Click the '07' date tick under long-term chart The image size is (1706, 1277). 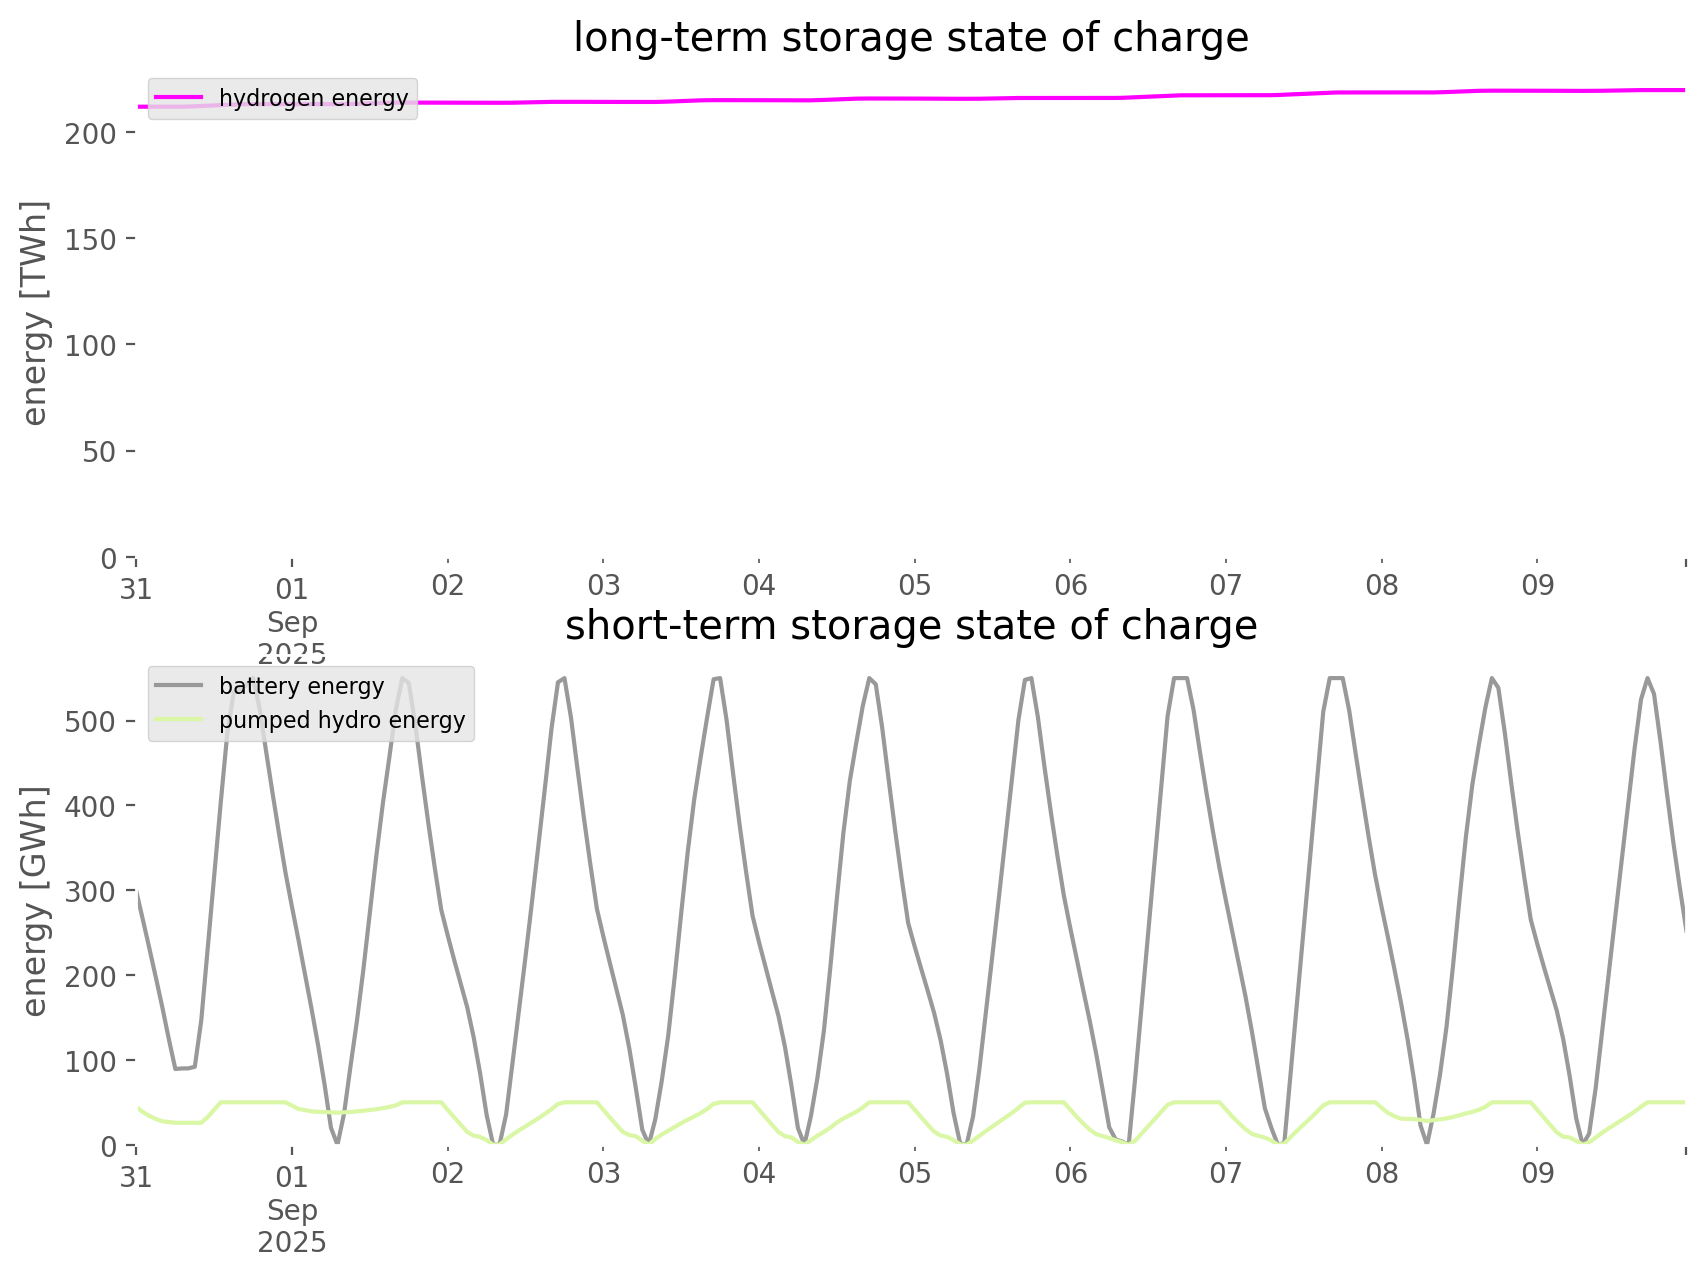point(1226,586)
